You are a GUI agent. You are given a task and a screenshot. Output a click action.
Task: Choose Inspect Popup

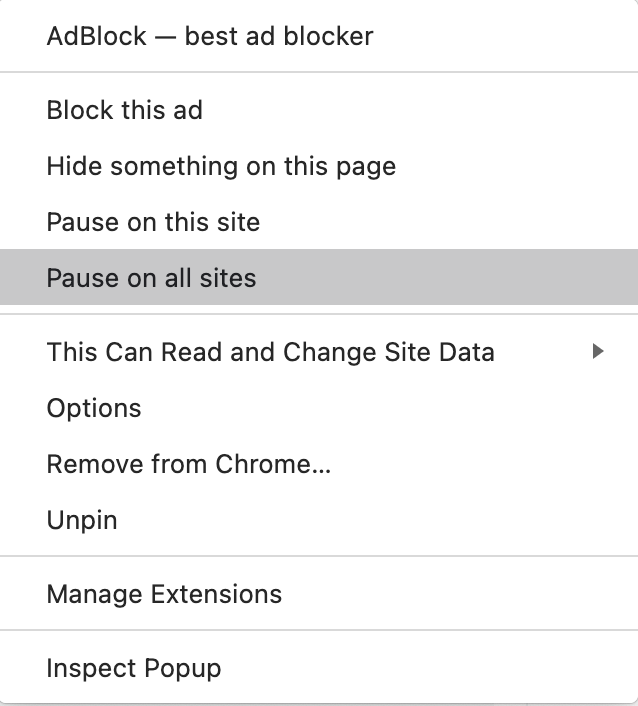point(134,668)
